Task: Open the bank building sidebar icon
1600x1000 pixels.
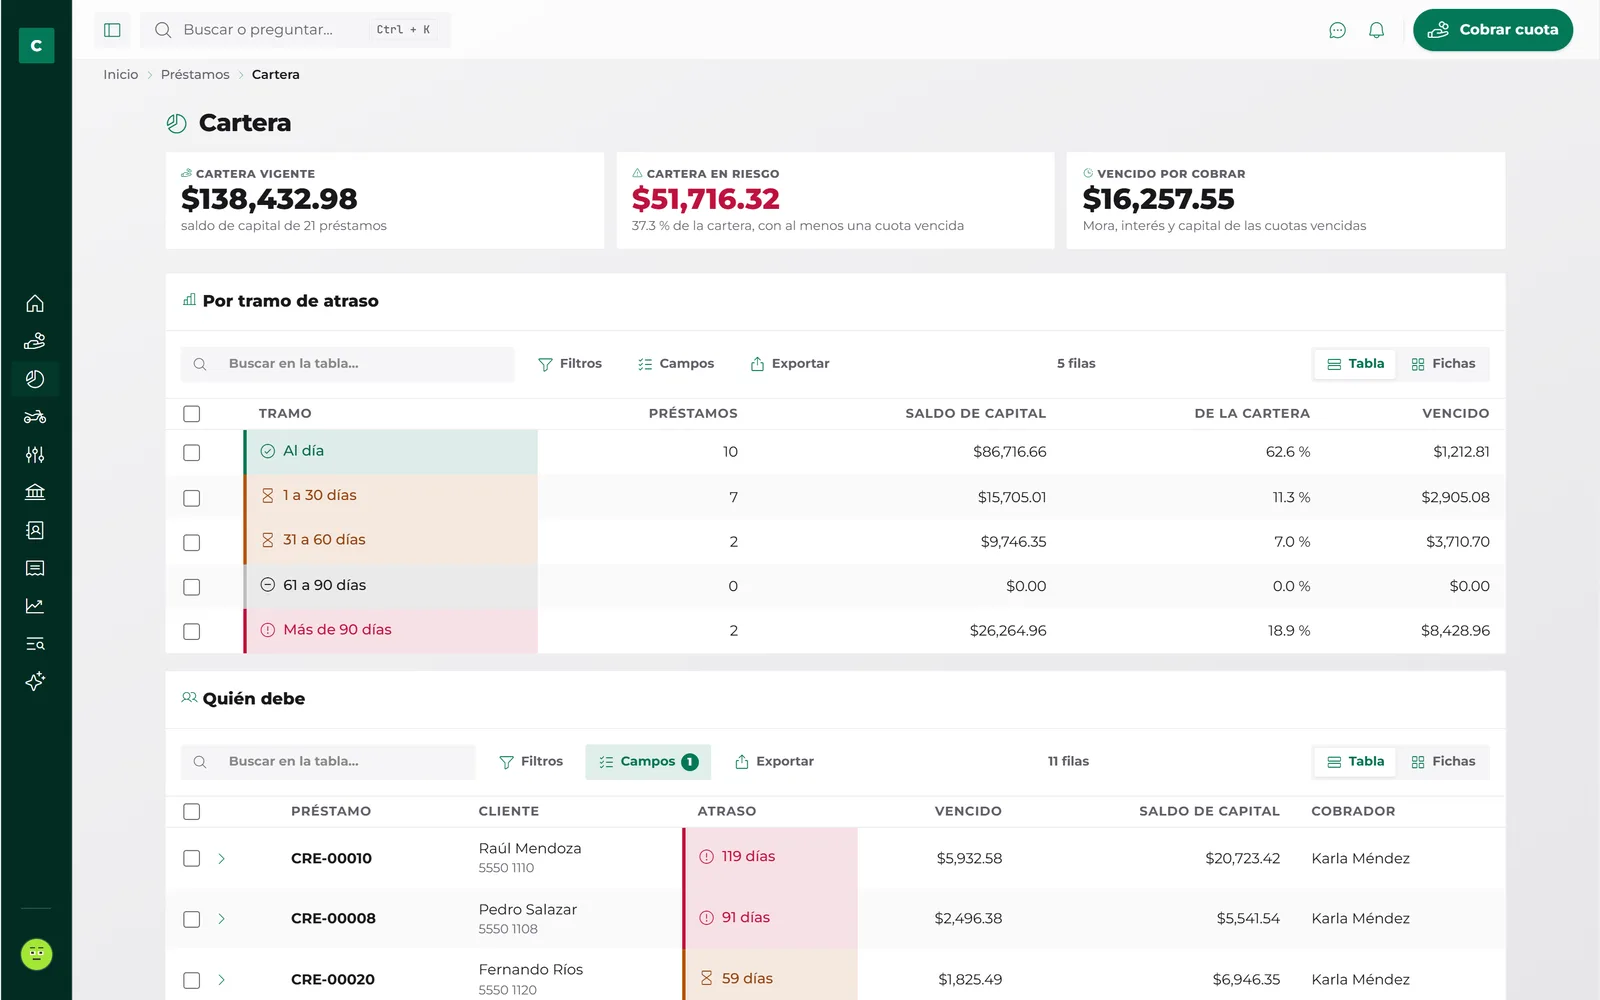Action: (x=35, y=492)
